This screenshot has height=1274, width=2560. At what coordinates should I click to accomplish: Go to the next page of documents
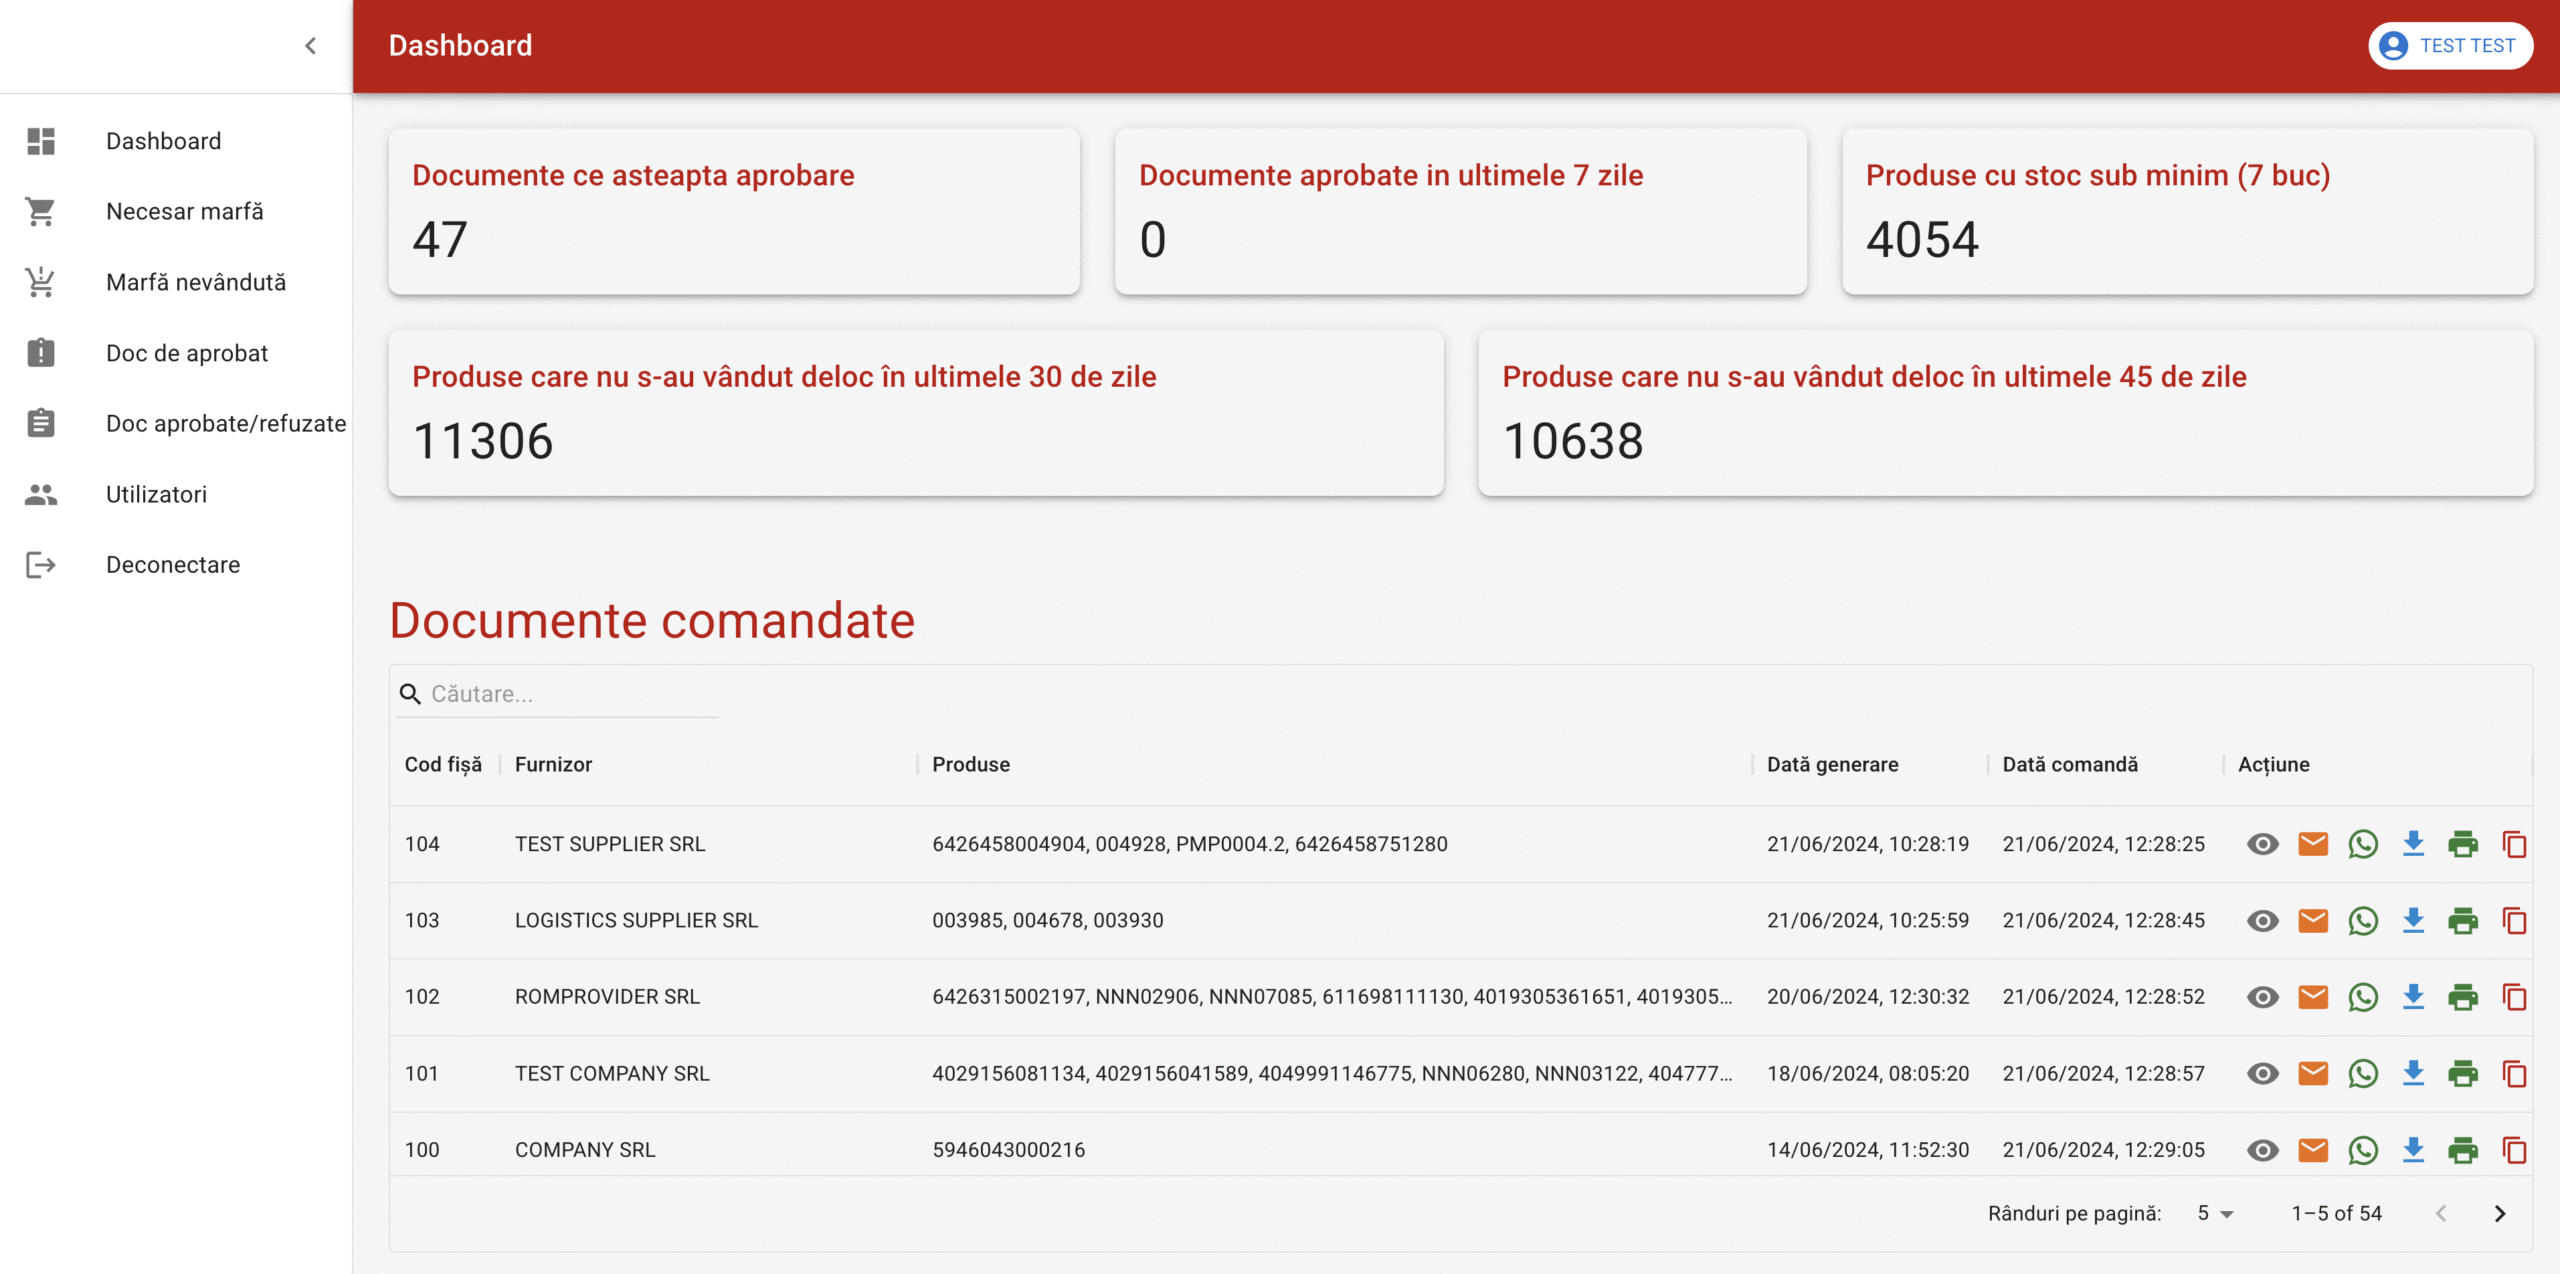[2499, 1213]
